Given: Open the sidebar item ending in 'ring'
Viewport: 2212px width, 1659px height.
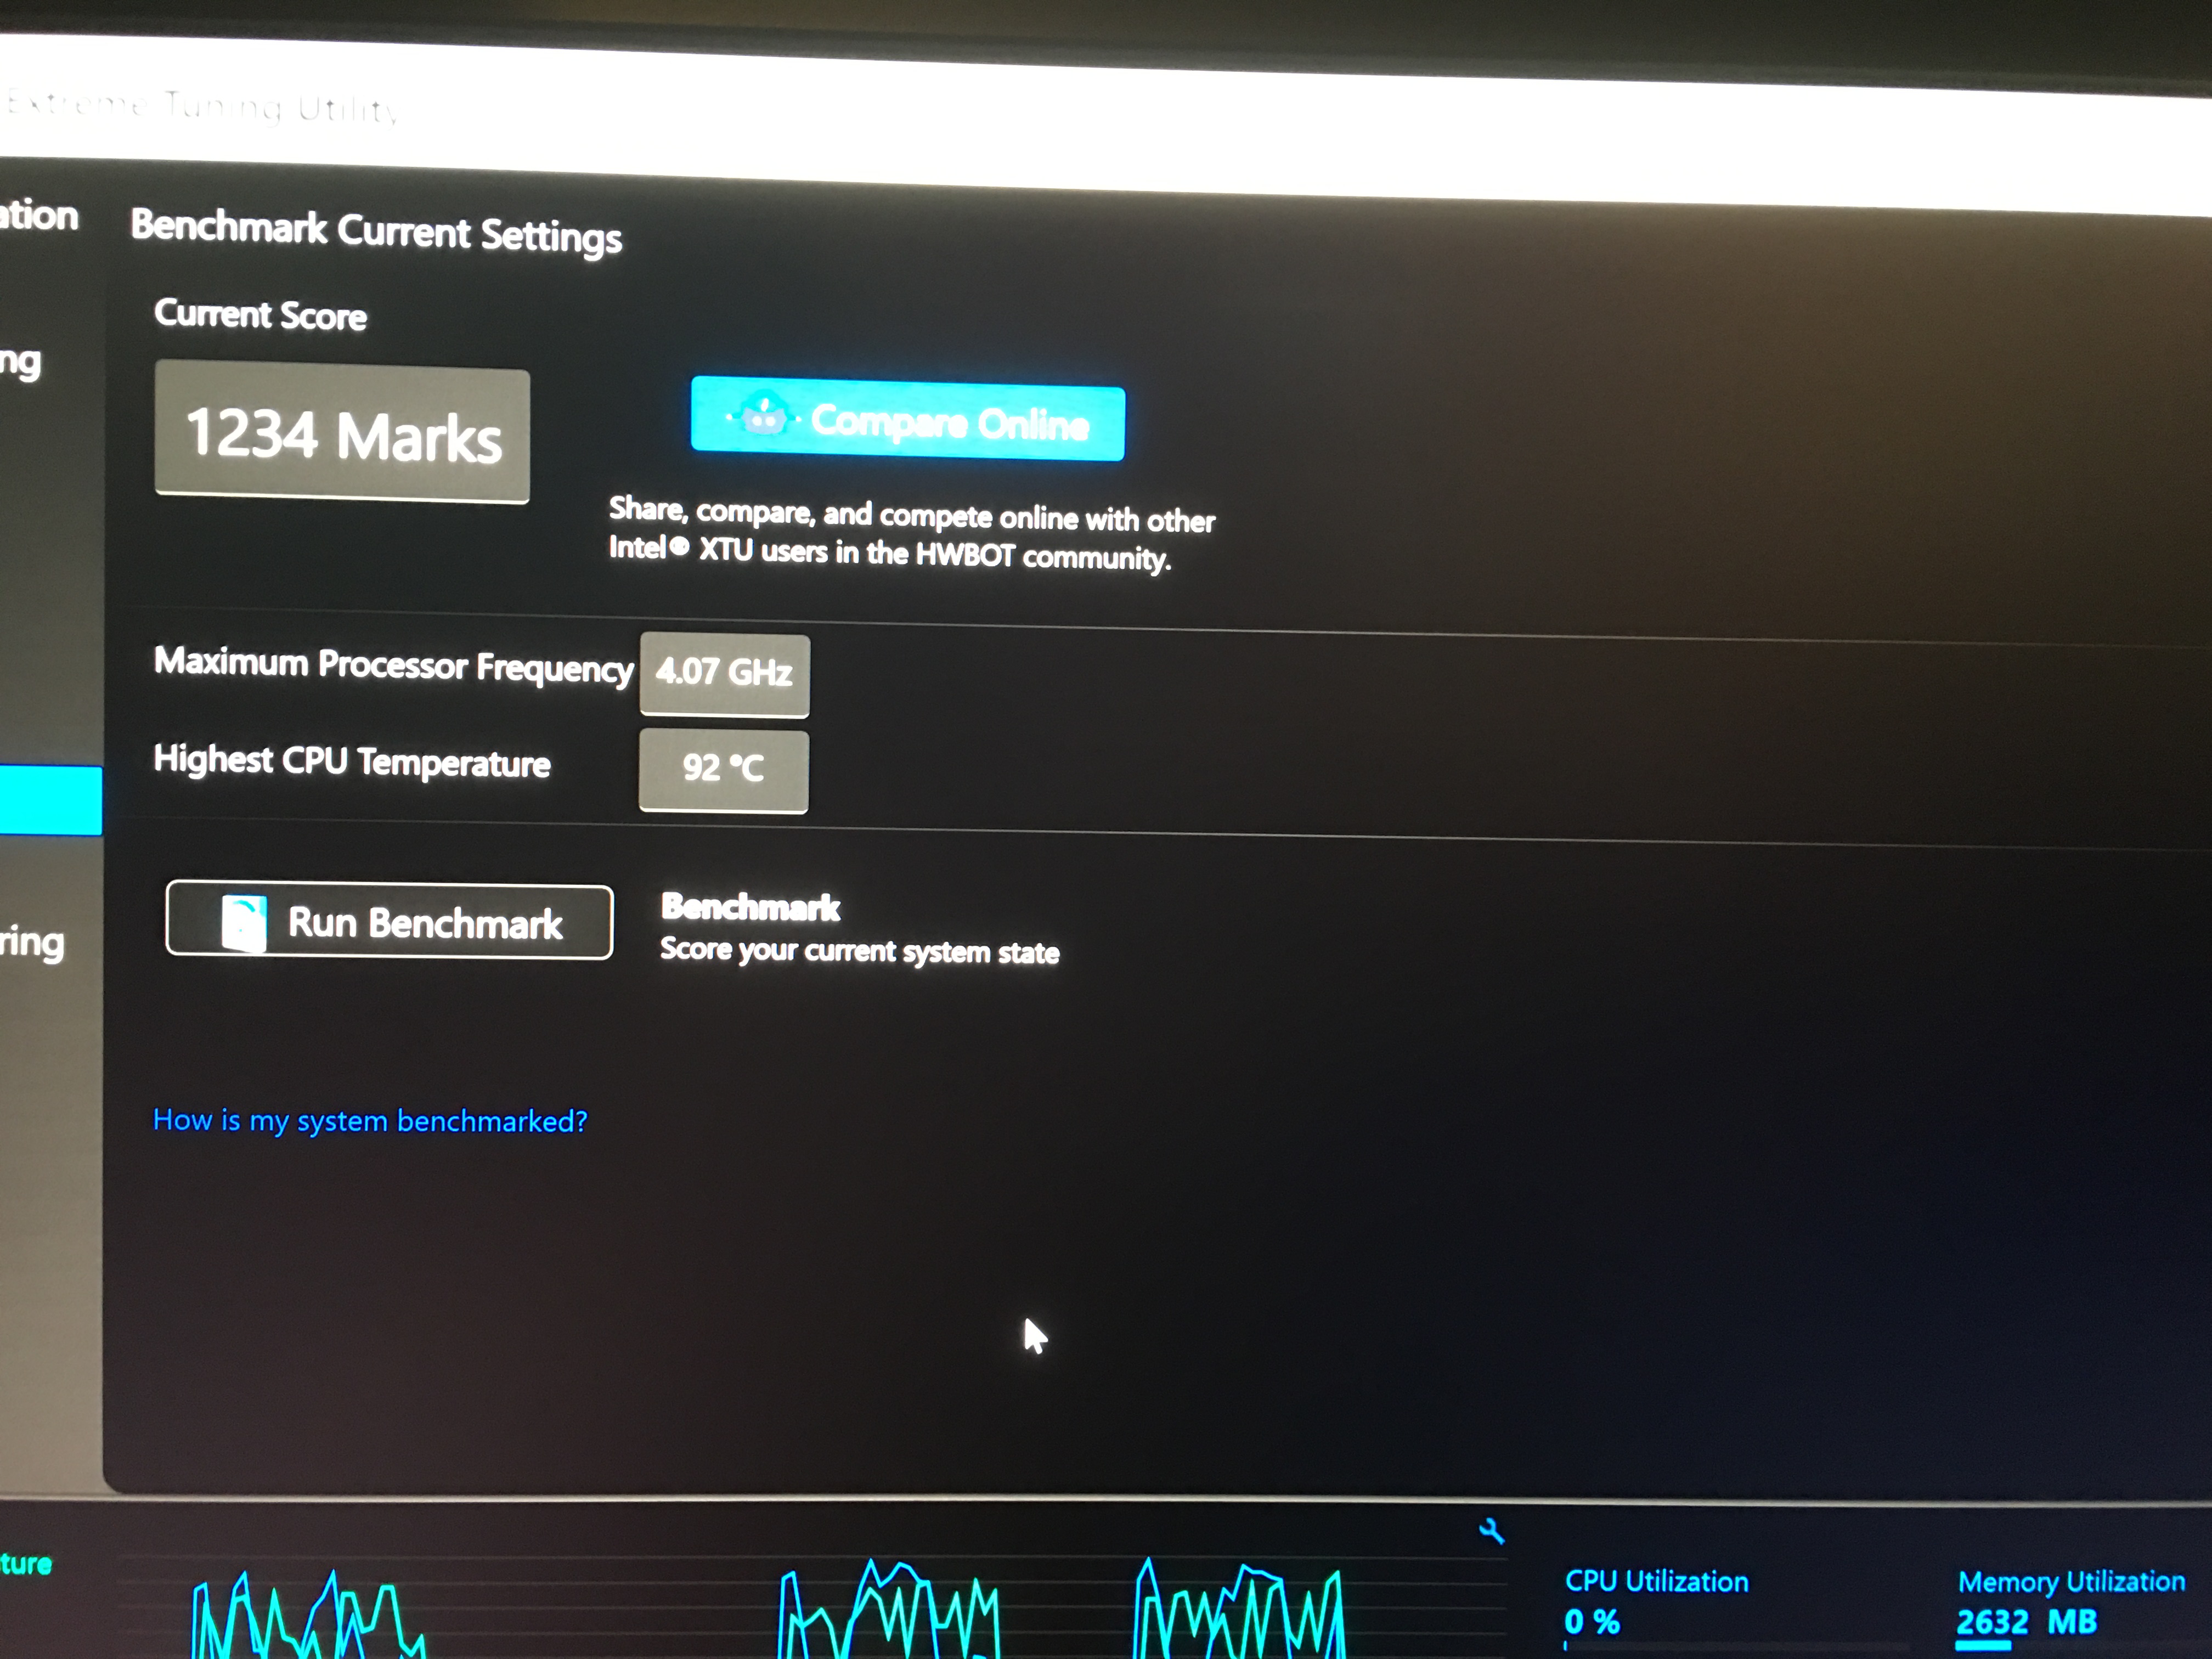Looking at the screenshot, I should click(x=33, y=943).
